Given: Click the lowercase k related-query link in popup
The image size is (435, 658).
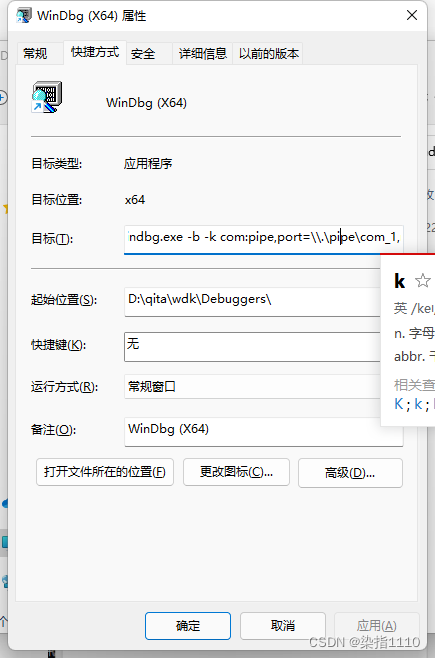Looking at the screenshot, I should tap(418, 404).
